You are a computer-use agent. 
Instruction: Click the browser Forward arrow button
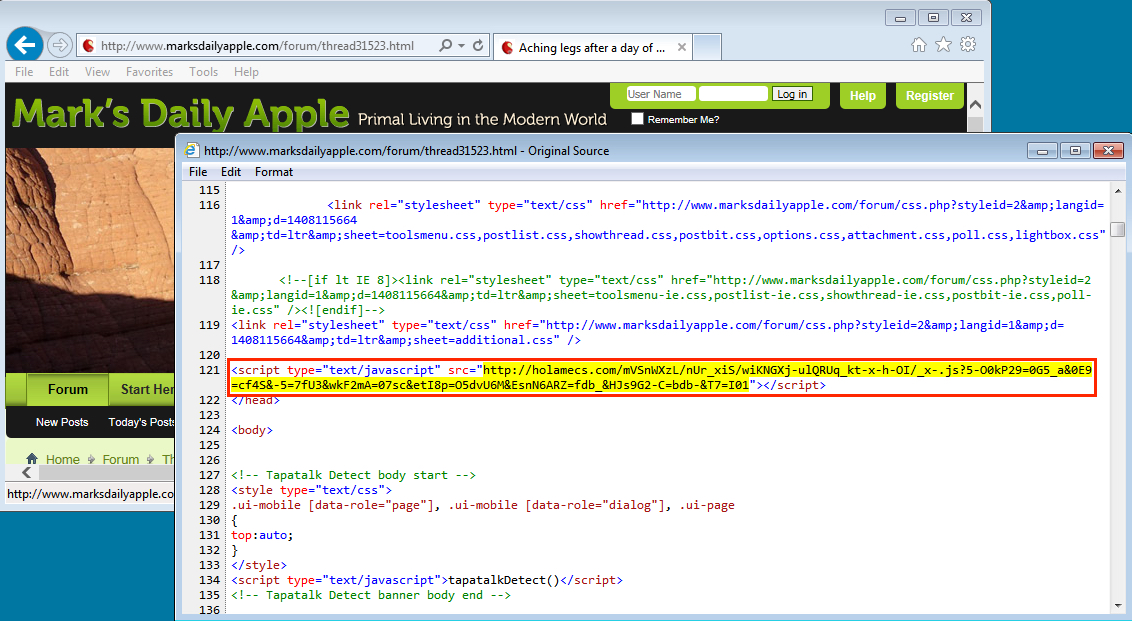point(60,45)
